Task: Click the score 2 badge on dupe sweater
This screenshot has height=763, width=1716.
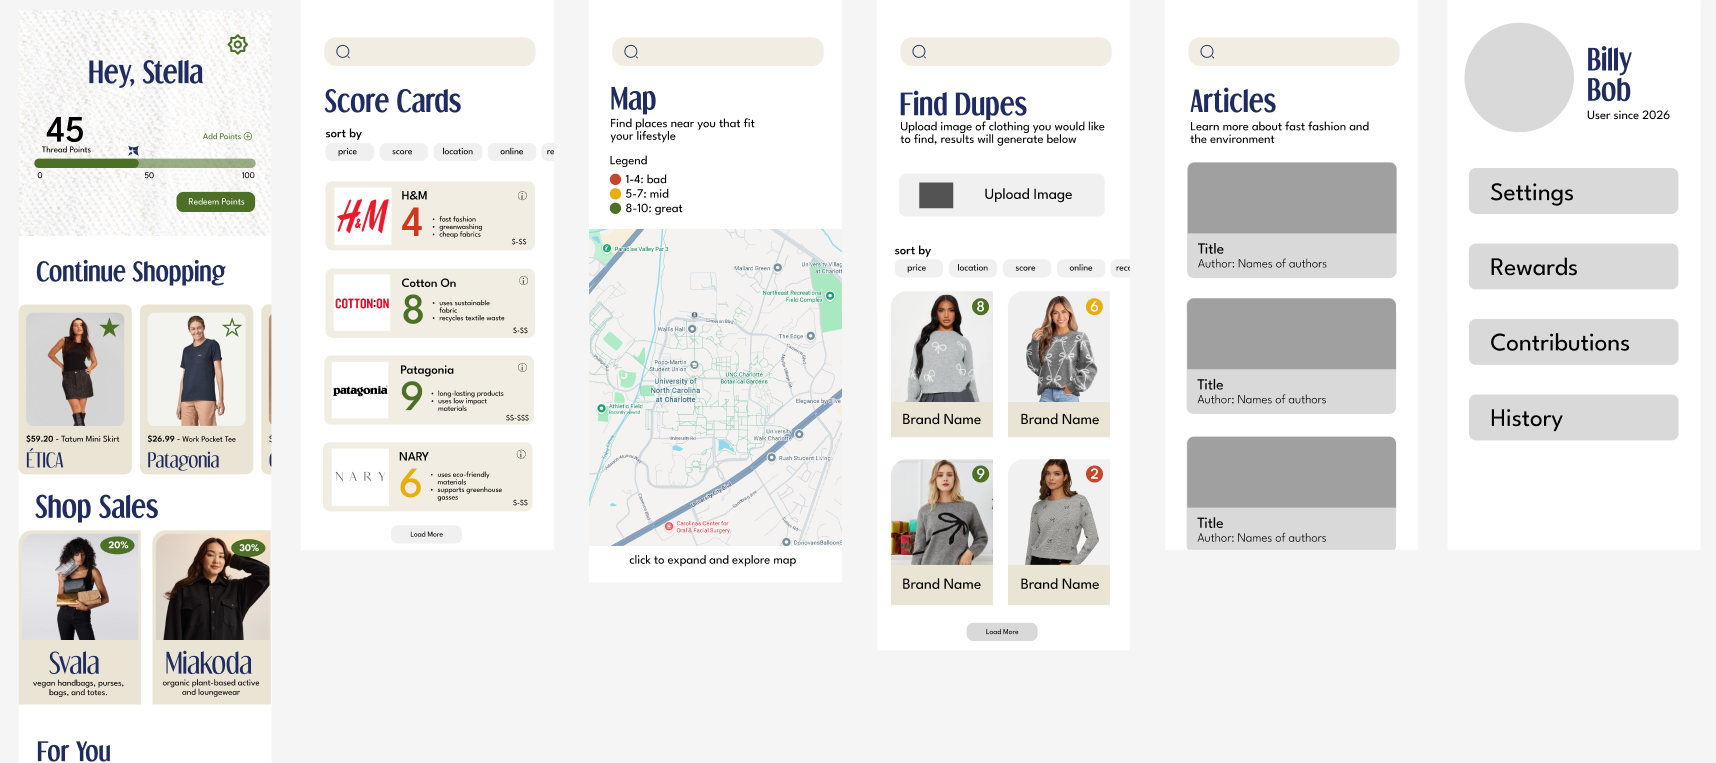Action: tap(1094, 474)
